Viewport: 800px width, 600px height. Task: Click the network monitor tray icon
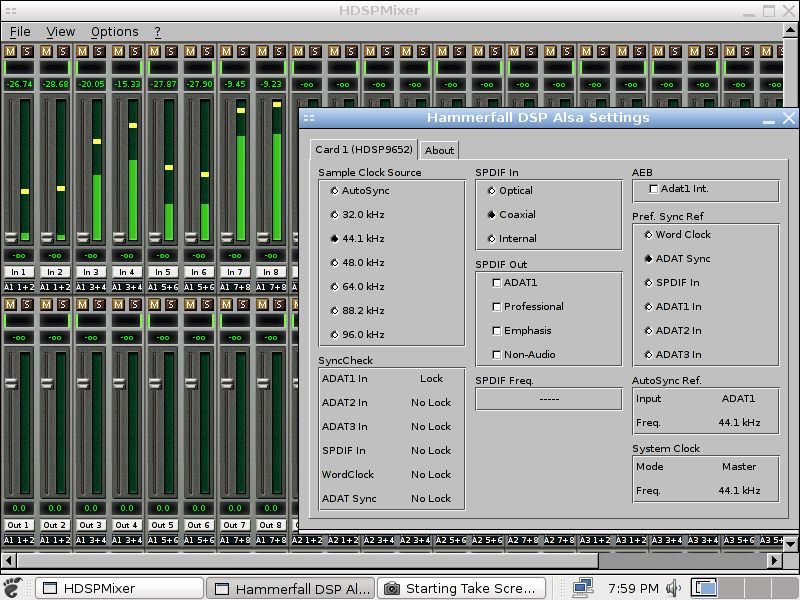coord(583,588)
